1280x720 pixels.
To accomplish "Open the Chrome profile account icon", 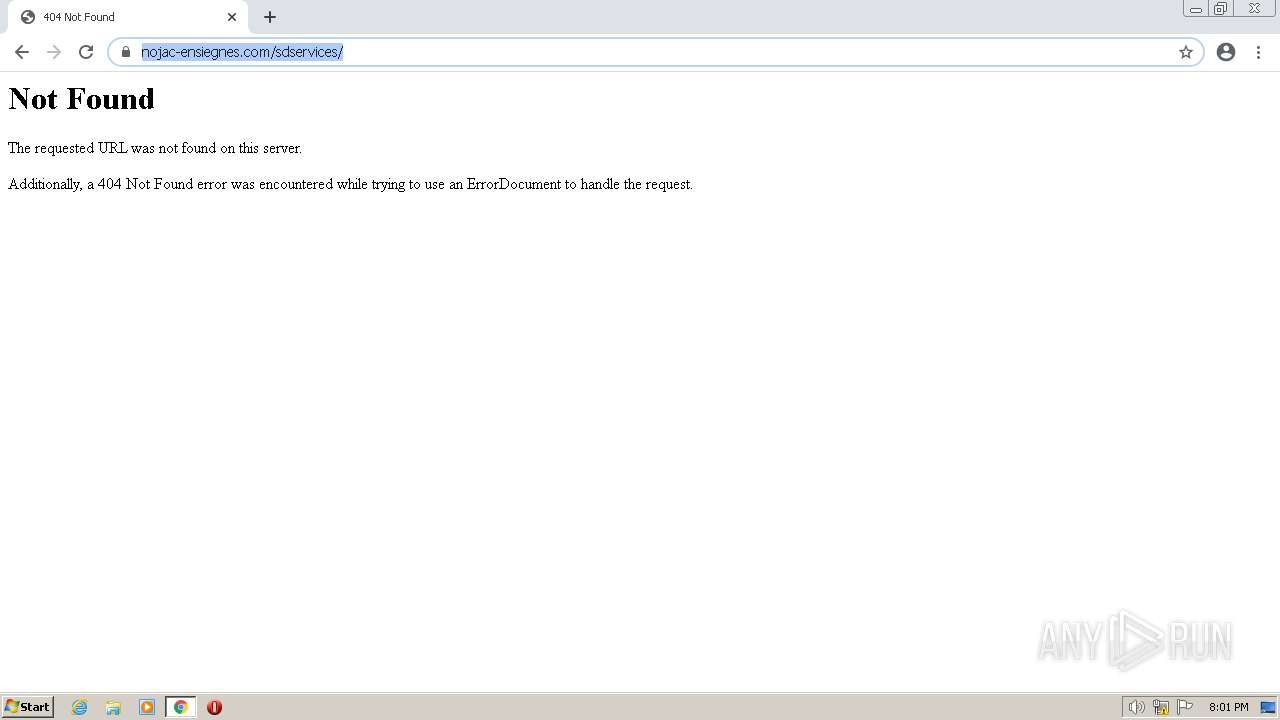I will click(x=1226, y=52).
